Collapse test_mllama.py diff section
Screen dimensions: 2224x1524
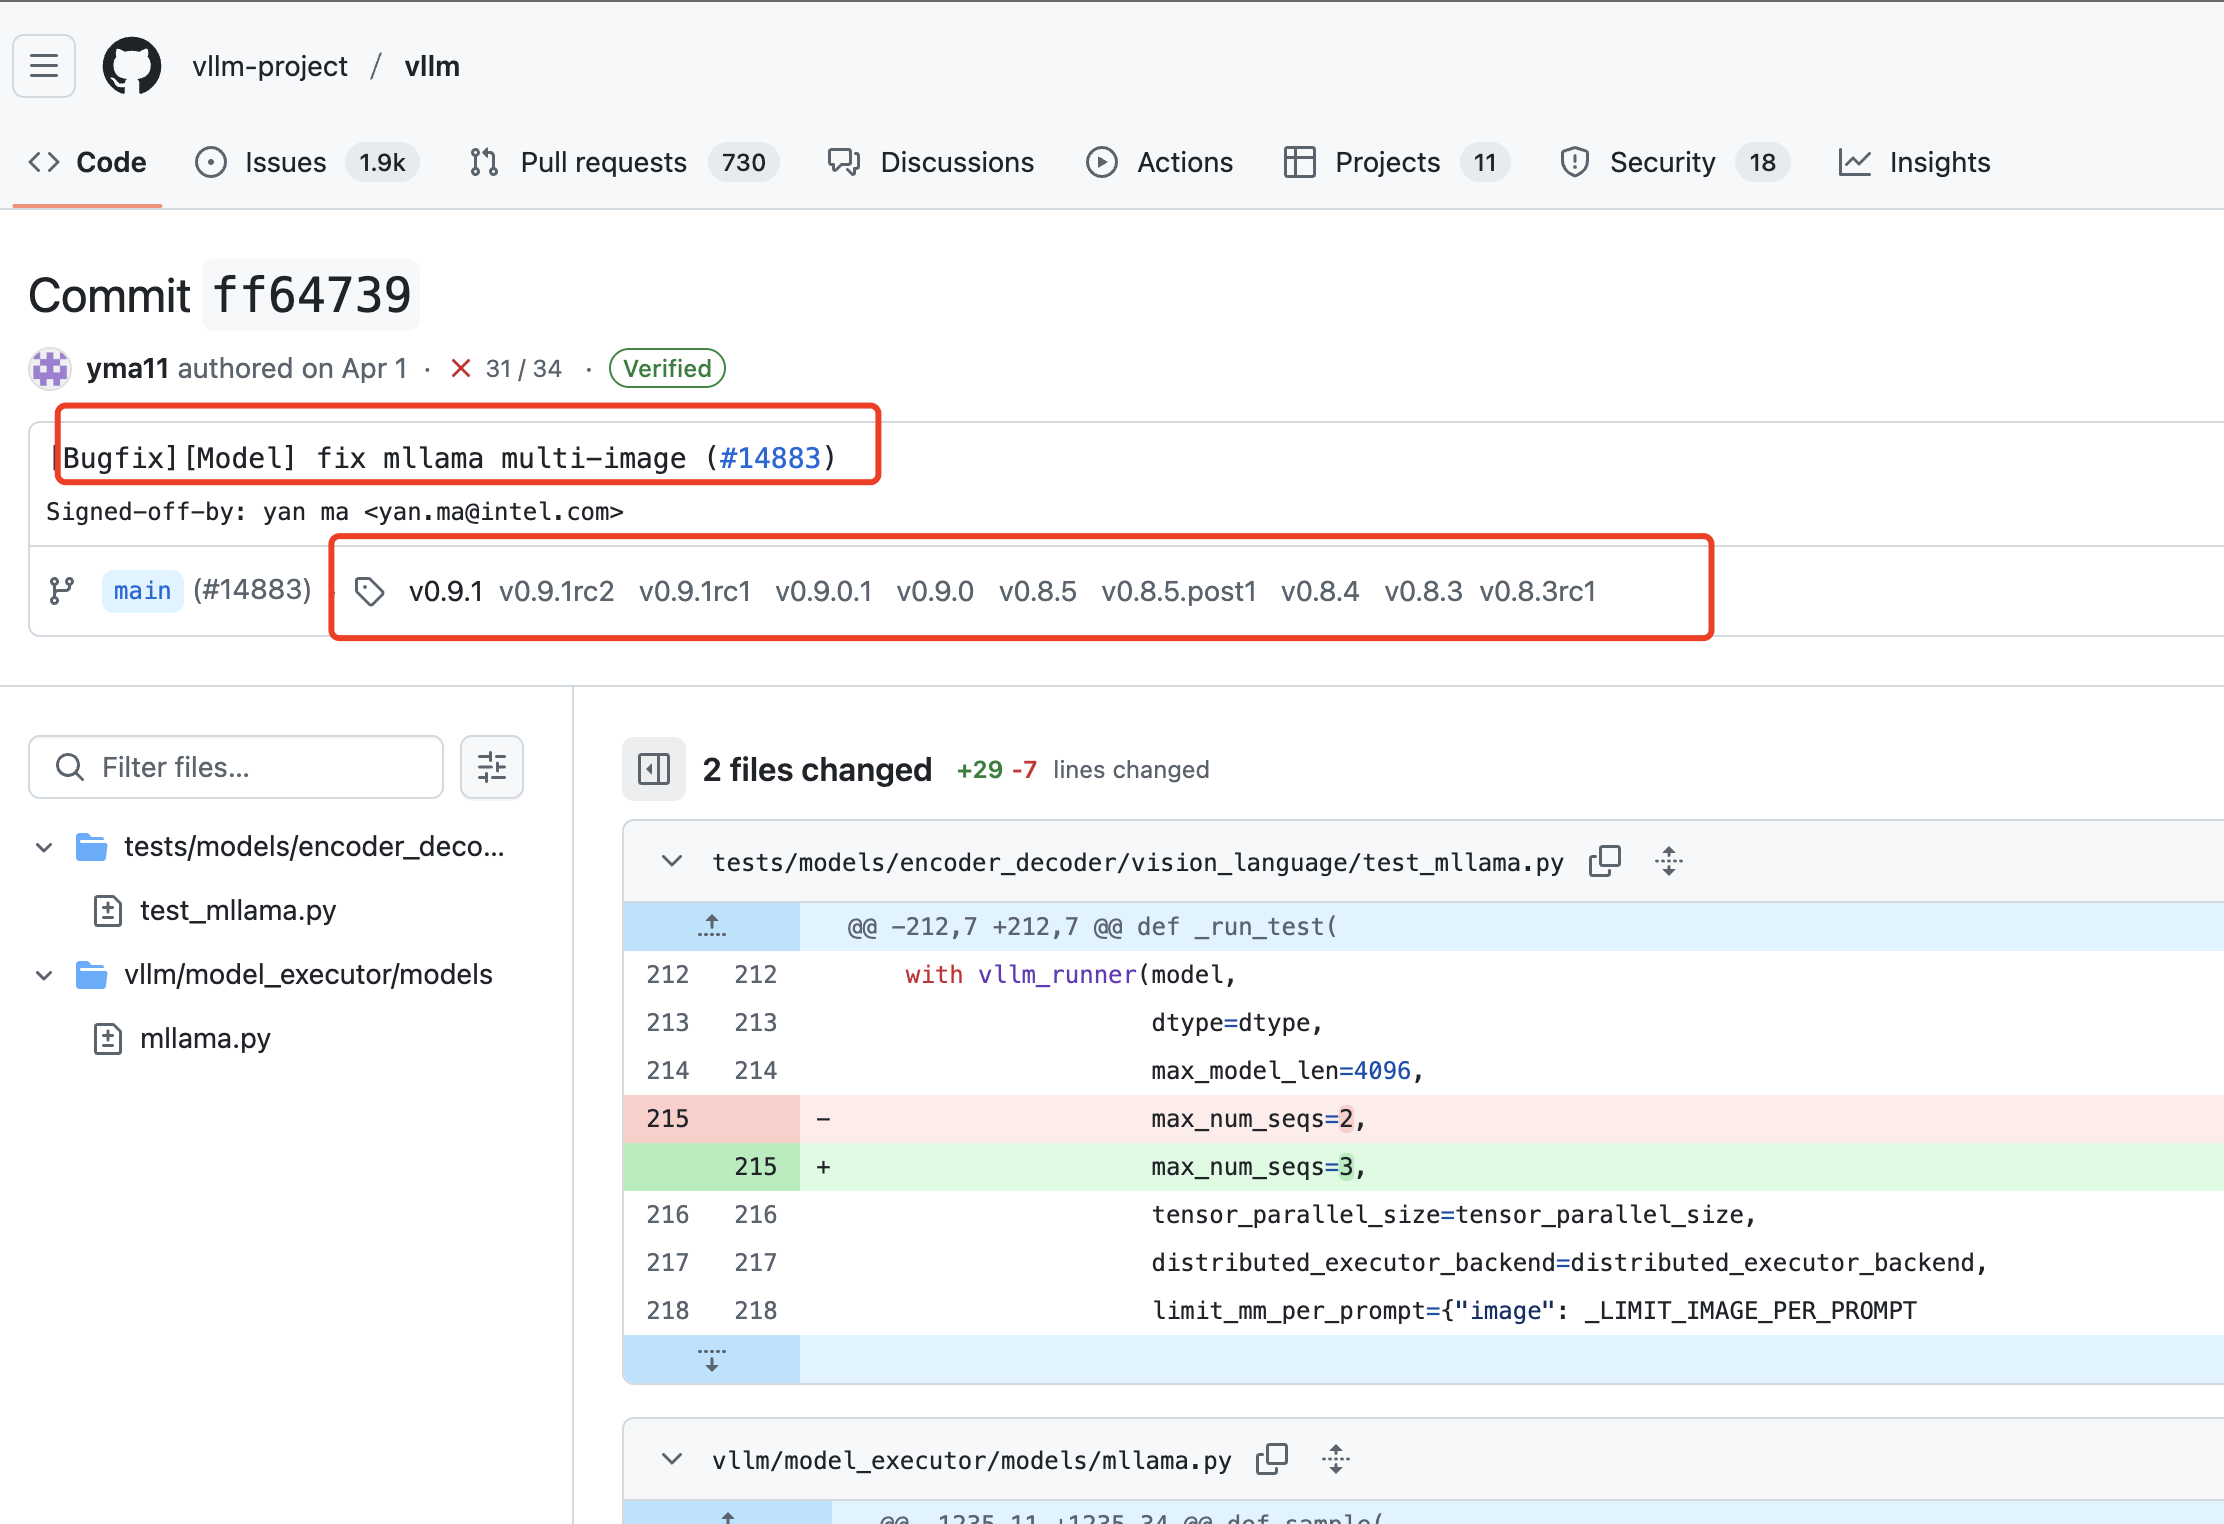[x=672, y=861]
